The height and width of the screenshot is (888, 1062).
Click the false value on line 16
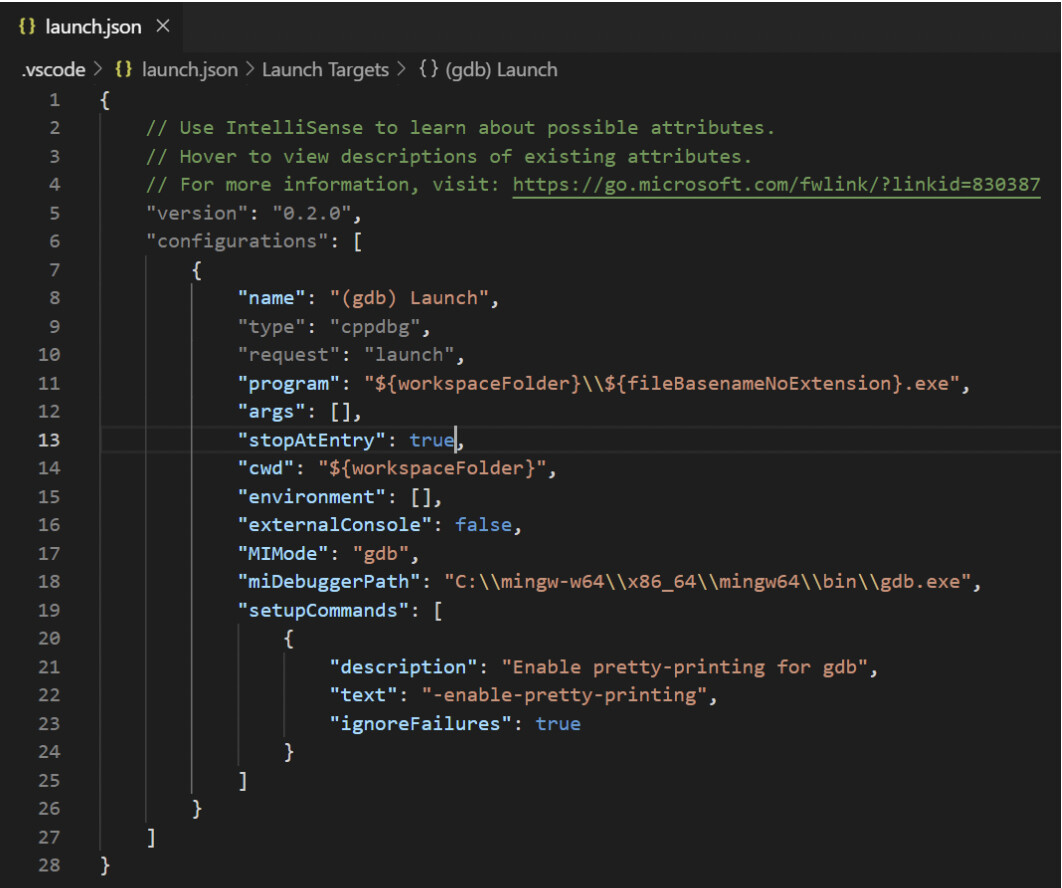click(x=483, y=525)
